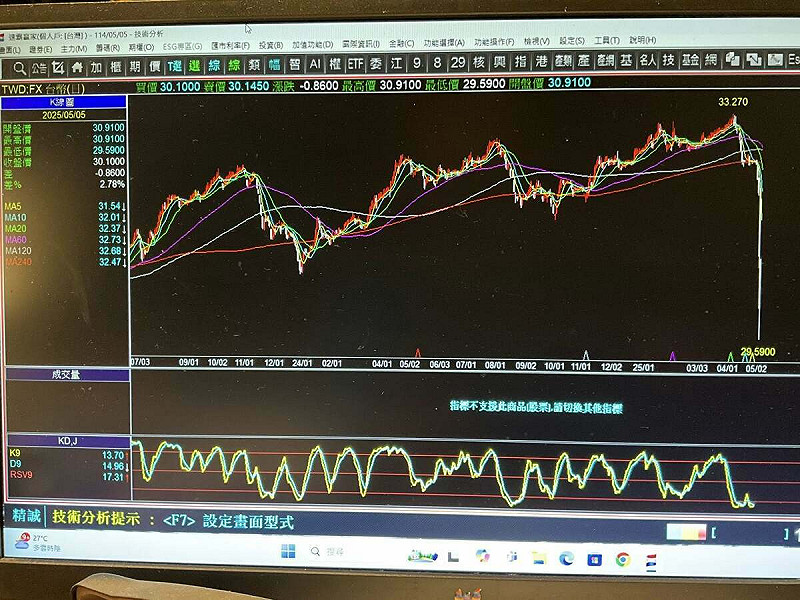Open the 公告 announcements toolbar button

(38, 68)
